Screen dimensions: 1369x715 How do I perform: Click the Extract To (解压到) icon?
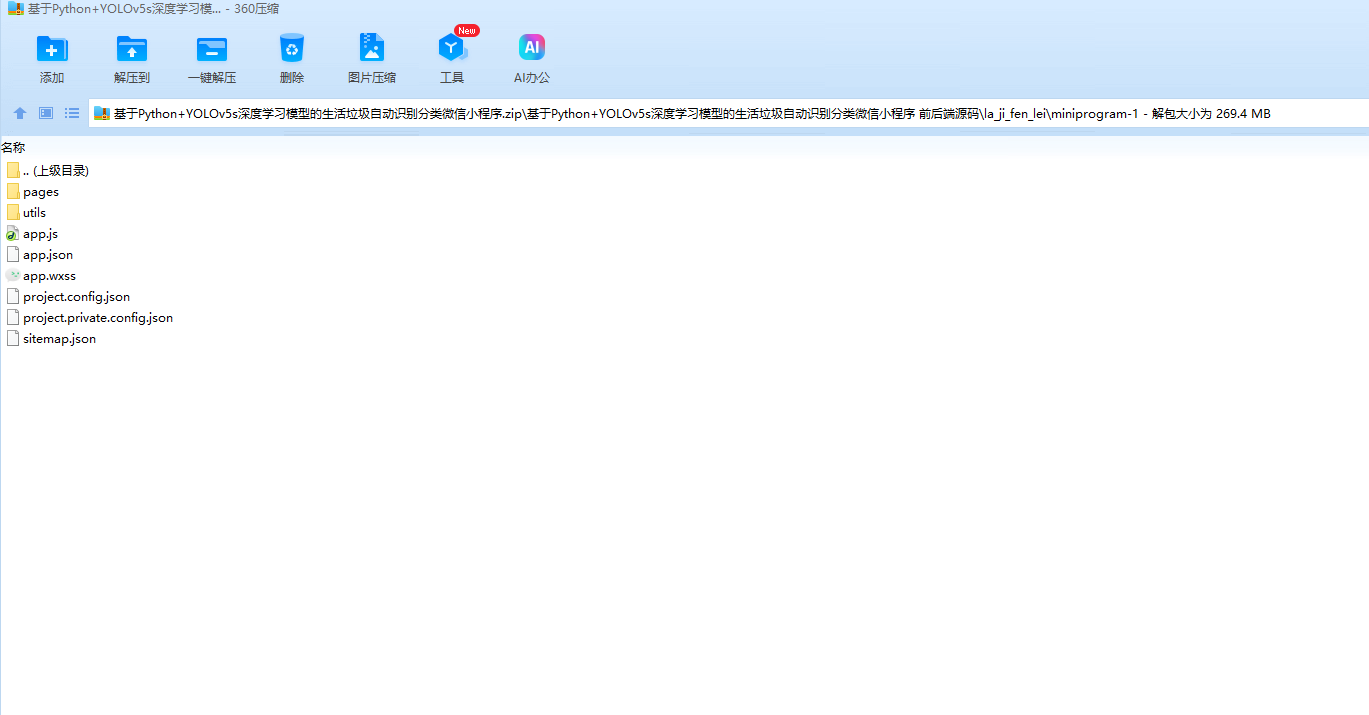coord(132,48)
